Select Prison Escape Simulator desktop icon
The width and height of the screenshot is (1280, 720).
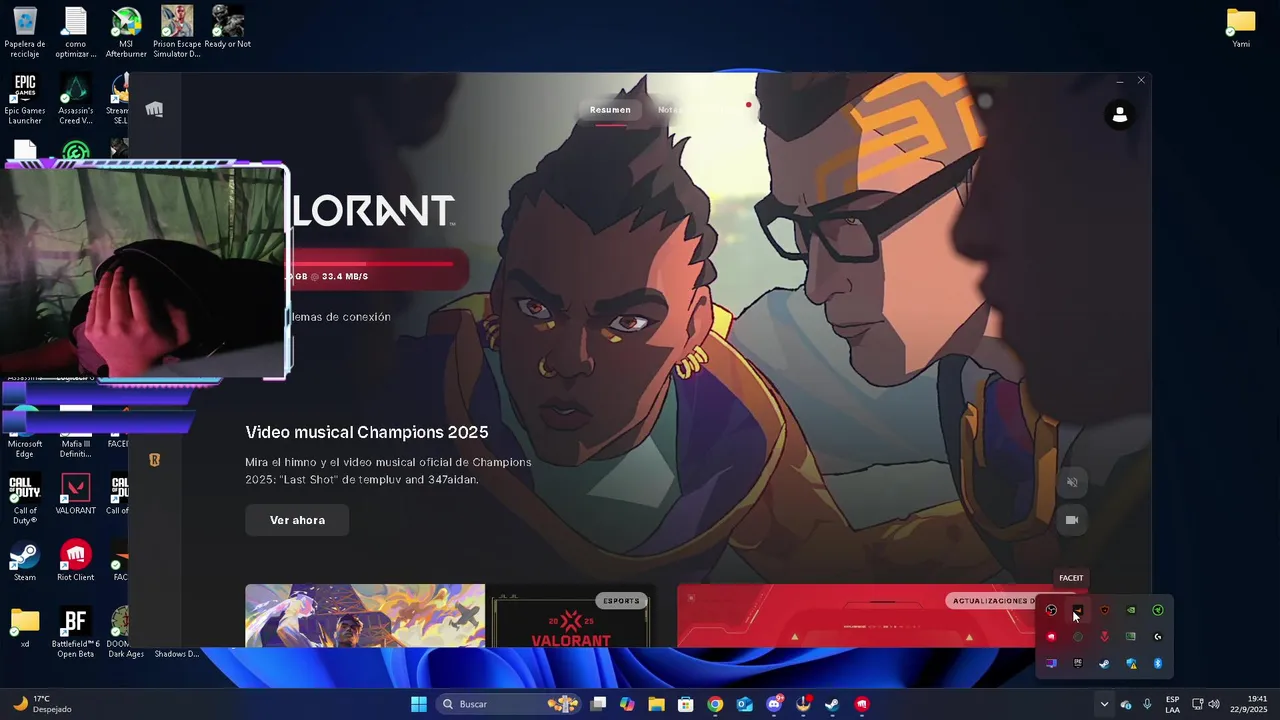[x=177, y=32]
